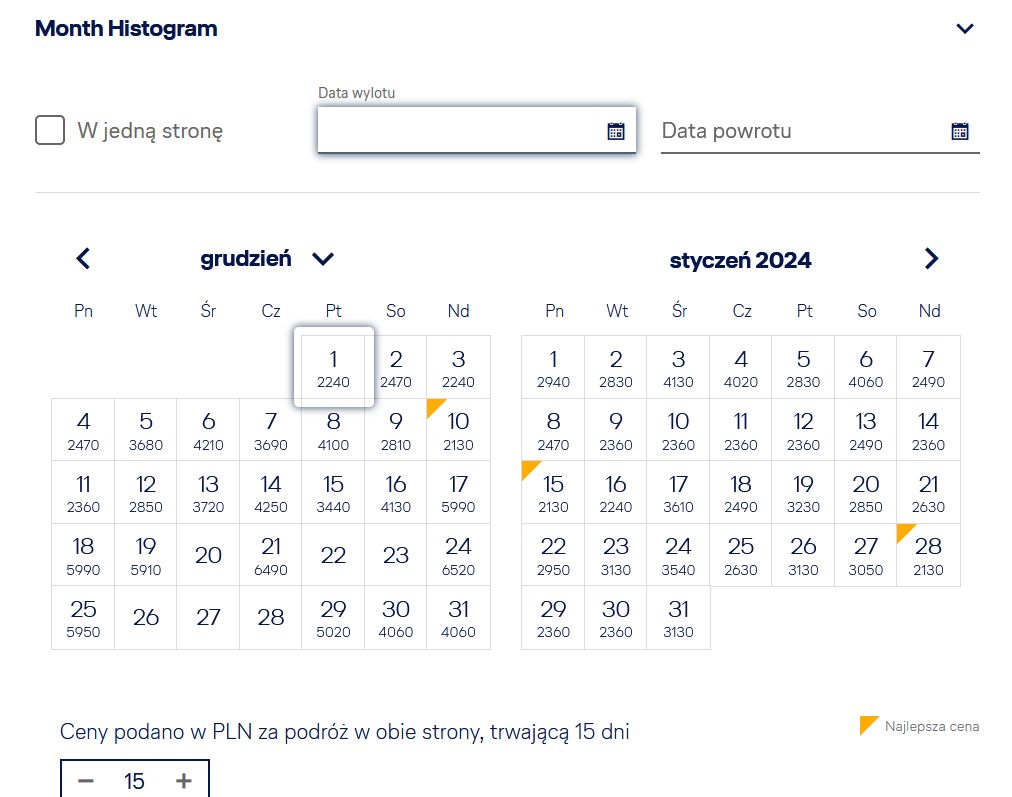Choose December 24 priced 6520
Image resolution: width=1012 pixels, height=797 pixels.
[458, 555]
